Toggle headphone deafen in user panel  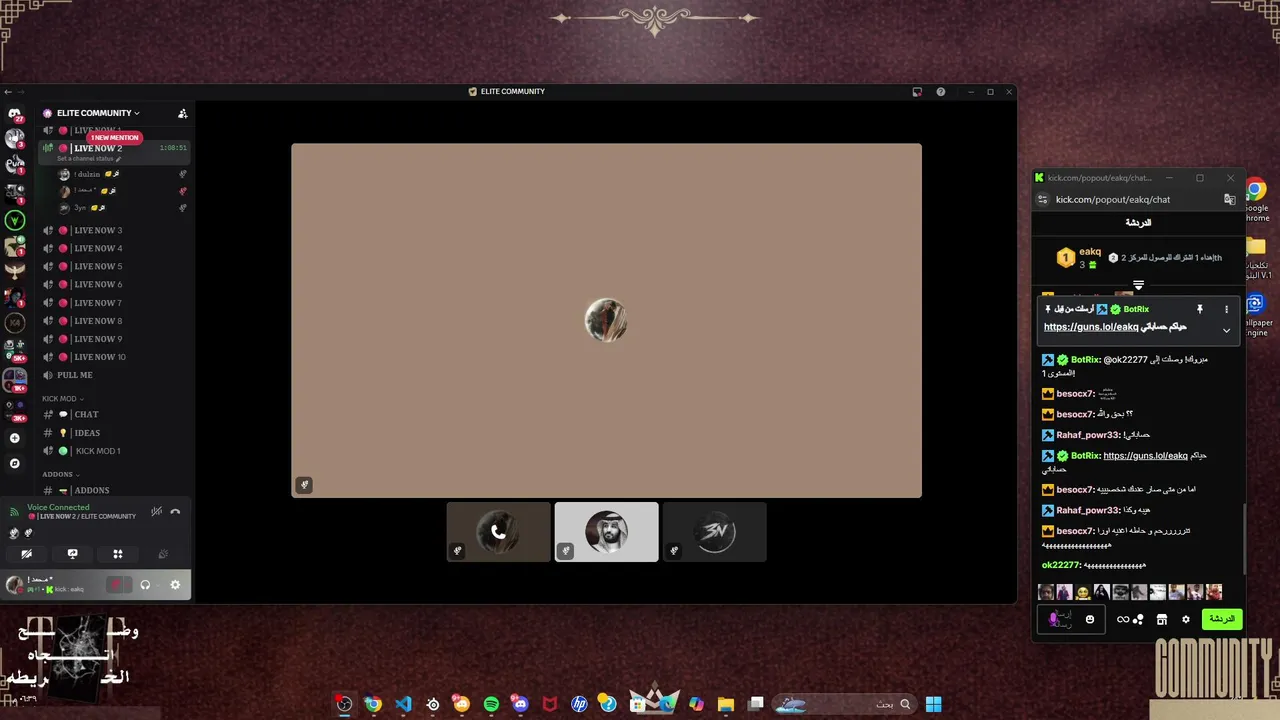coord(145,585)
